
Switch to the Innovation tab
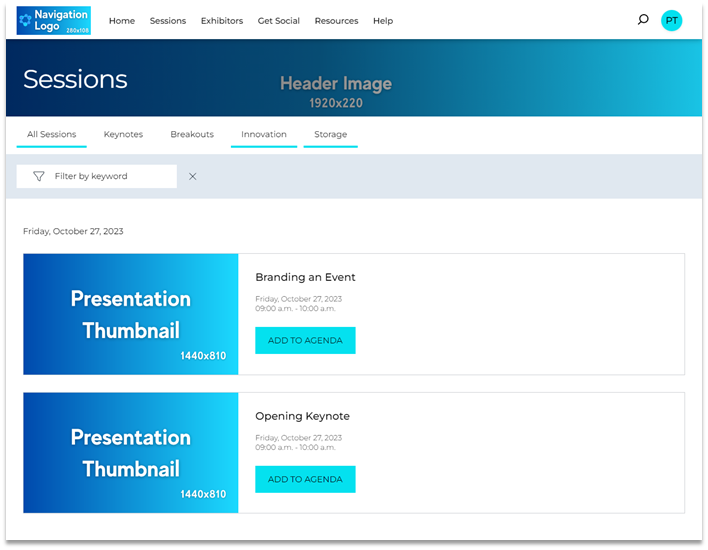[264, 135]
